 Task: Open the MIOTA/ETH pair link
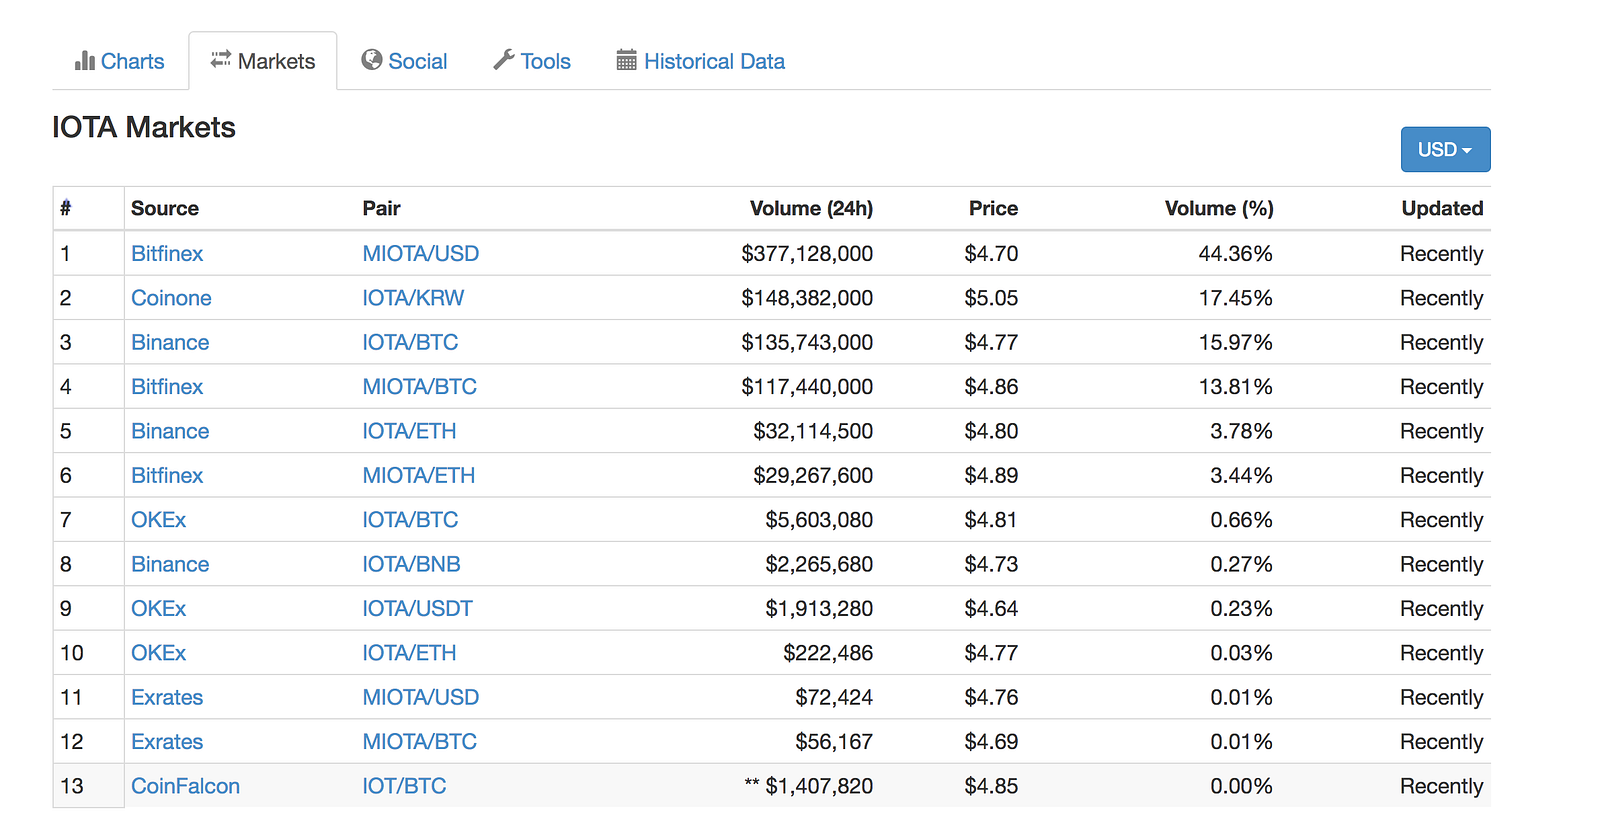pos(419,475)
